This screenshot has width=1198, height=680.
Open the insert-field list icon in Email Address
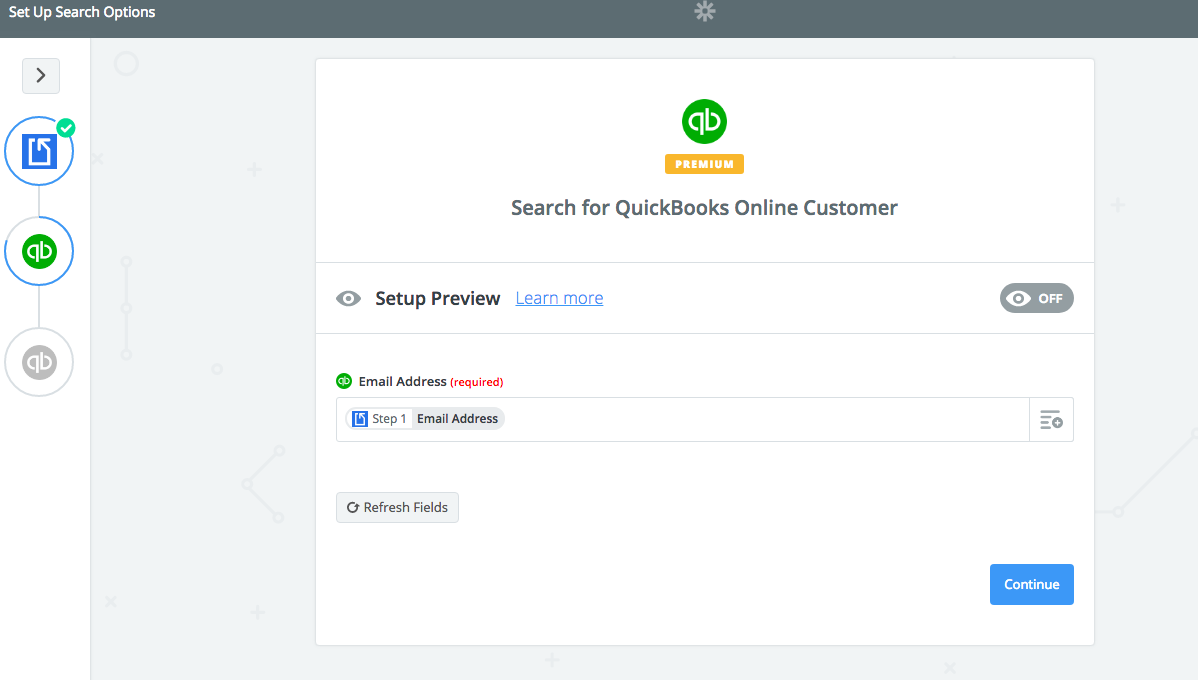pyautogui.click(x=1051, y=419)
